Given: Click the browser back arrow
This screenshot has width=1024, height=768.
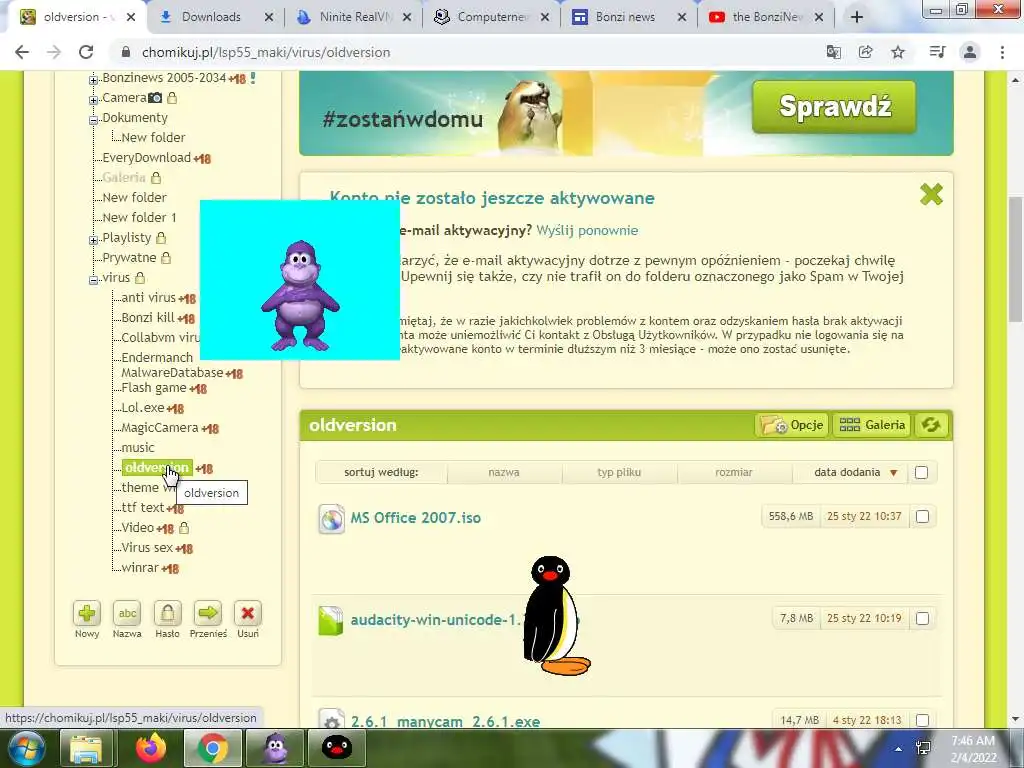Looking at the screenshot, I should 22,52.
